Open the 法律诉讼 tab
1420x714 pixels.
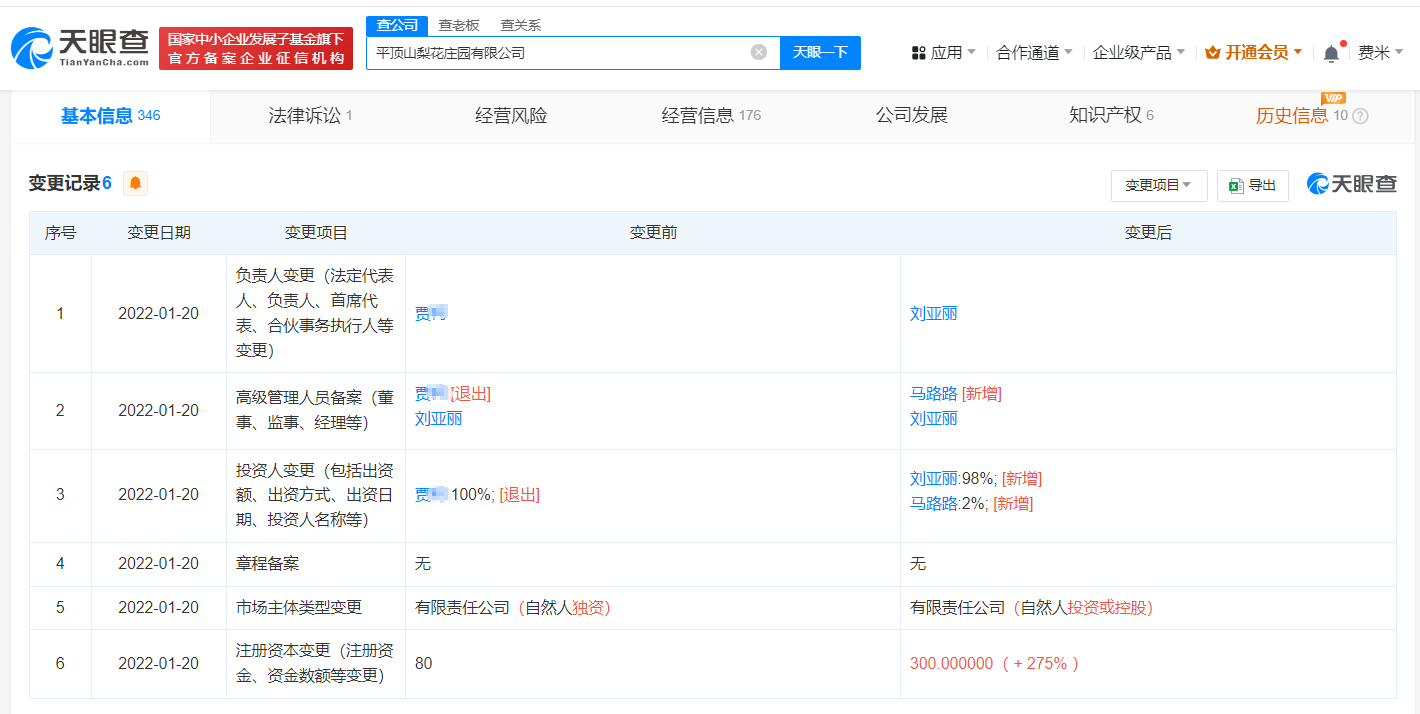(303, 115)
